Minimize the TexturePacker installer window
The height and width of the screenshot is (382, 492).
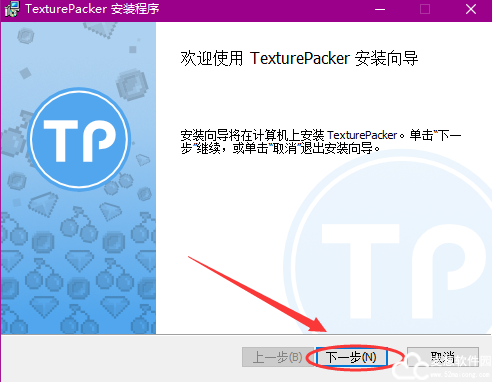click(x=380, y=9)
